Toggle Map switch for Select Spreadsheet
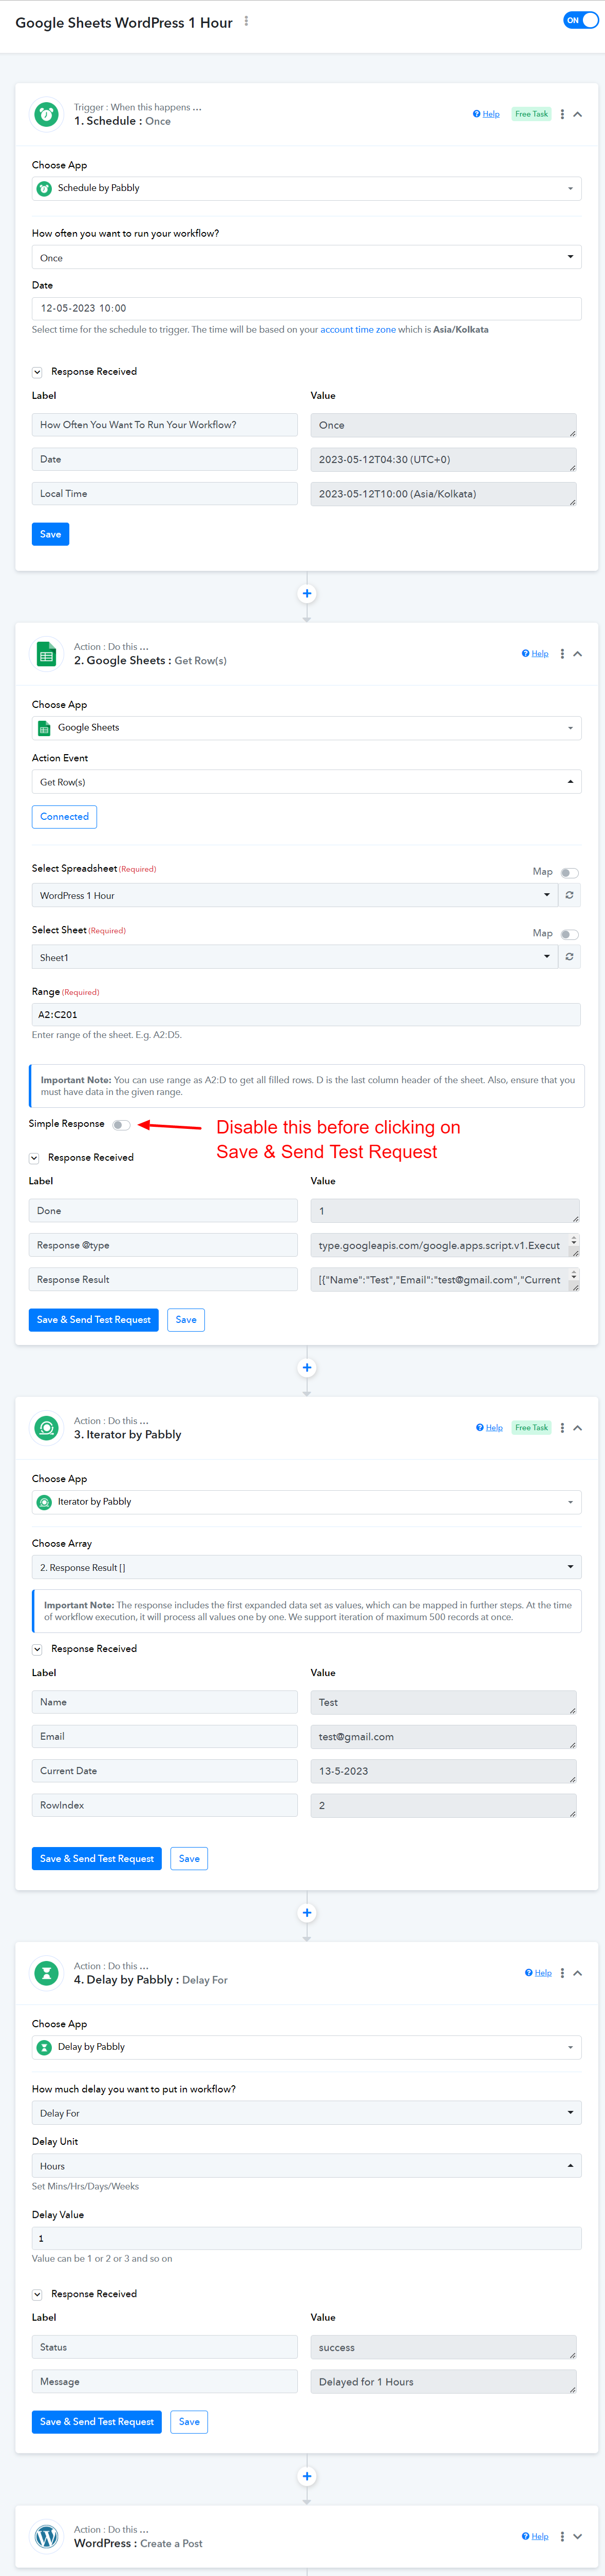This screenshot has height=2576, width=605. (x=570, y=873)
